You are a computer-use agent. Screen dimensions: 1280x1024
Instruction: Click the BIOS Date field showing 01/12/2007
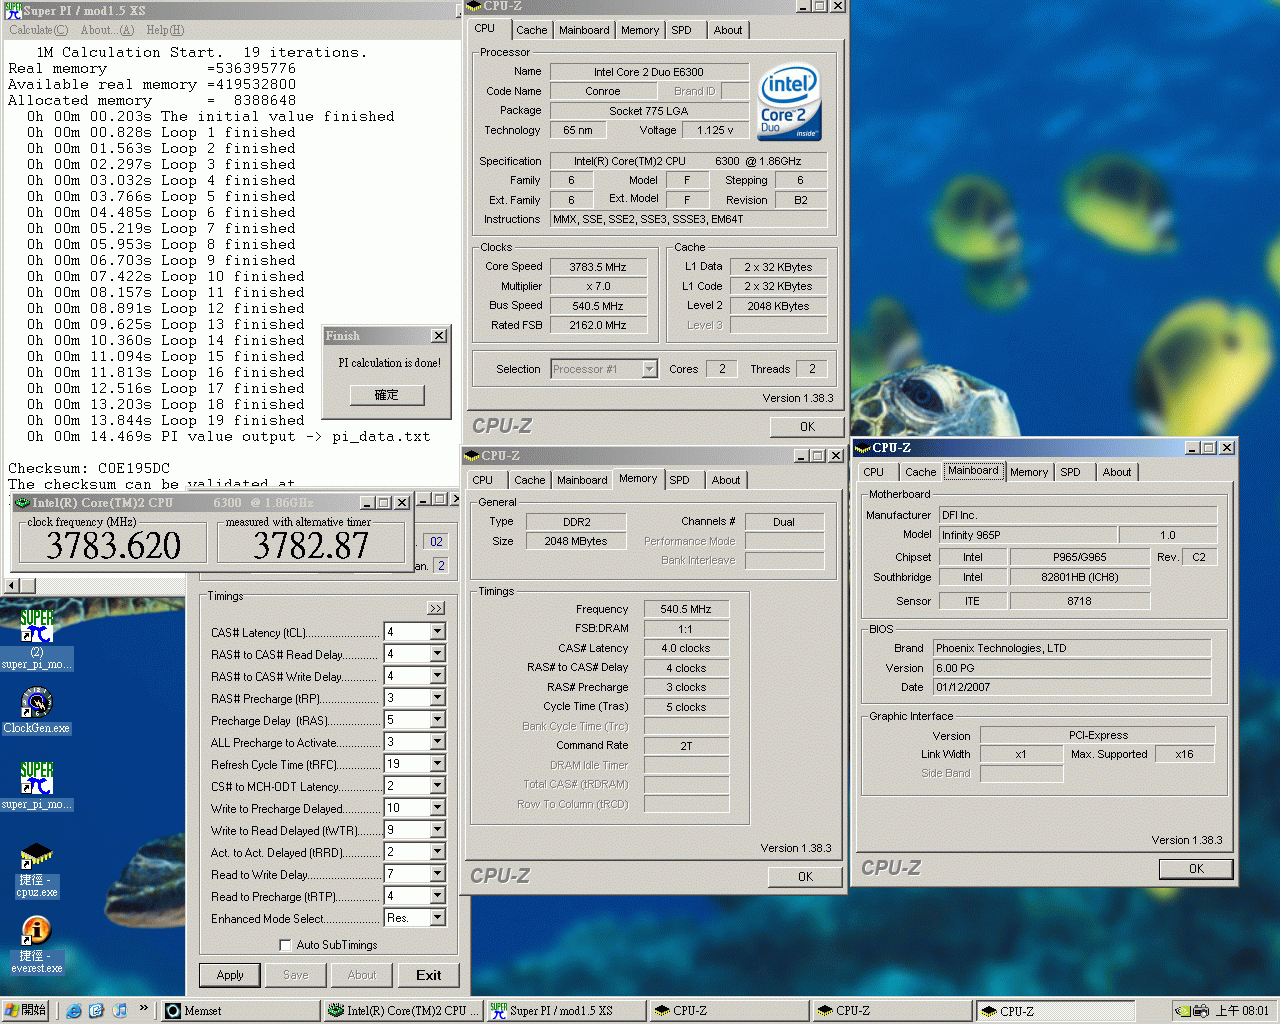coord(1072,687)
